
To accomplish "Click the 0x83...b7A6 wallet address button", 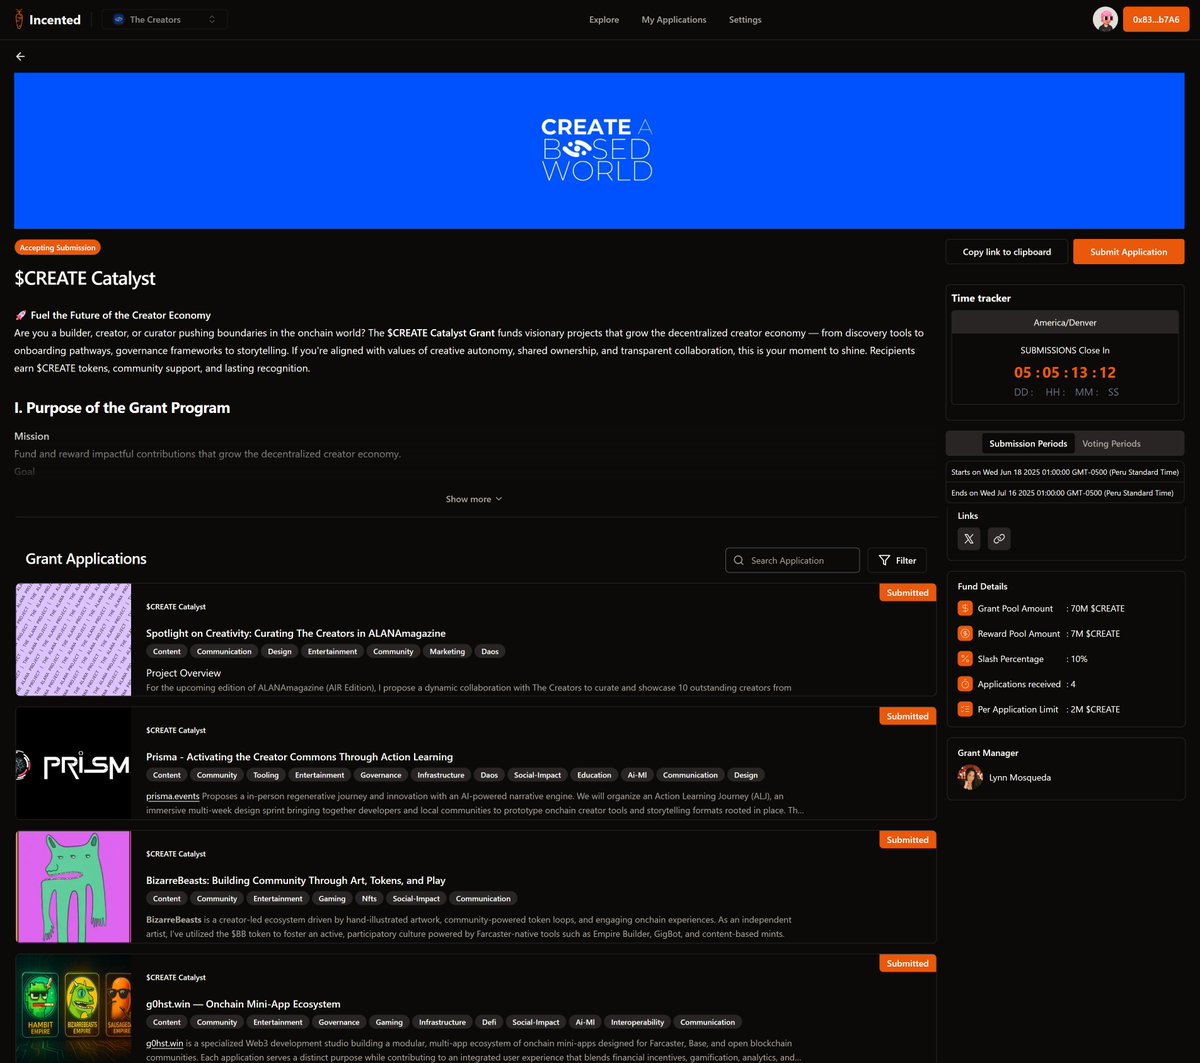I will pyautogui.click(x=1155, y=19).
